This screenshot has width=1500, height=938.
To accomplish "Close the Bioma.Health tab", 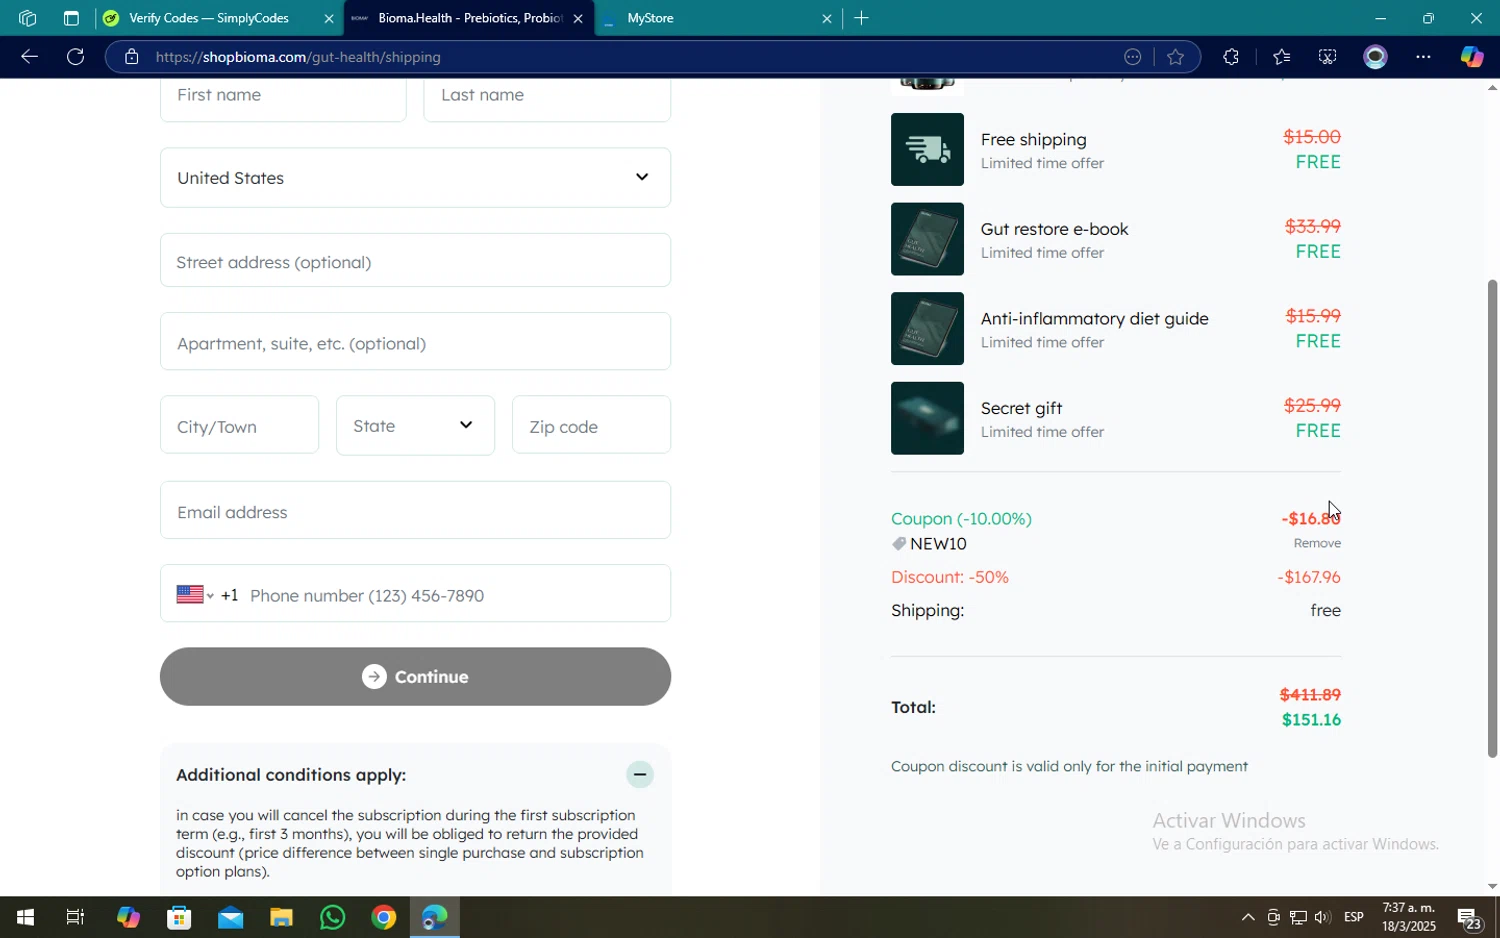I will 578,18.
